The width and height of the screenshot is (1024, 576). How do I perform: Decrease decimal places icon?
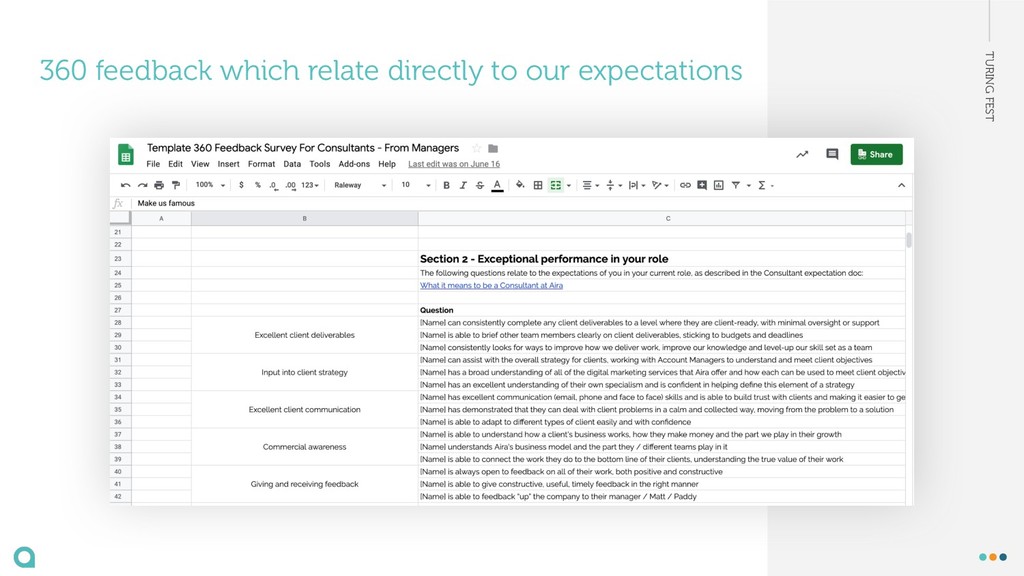click(x=273, y=185)
